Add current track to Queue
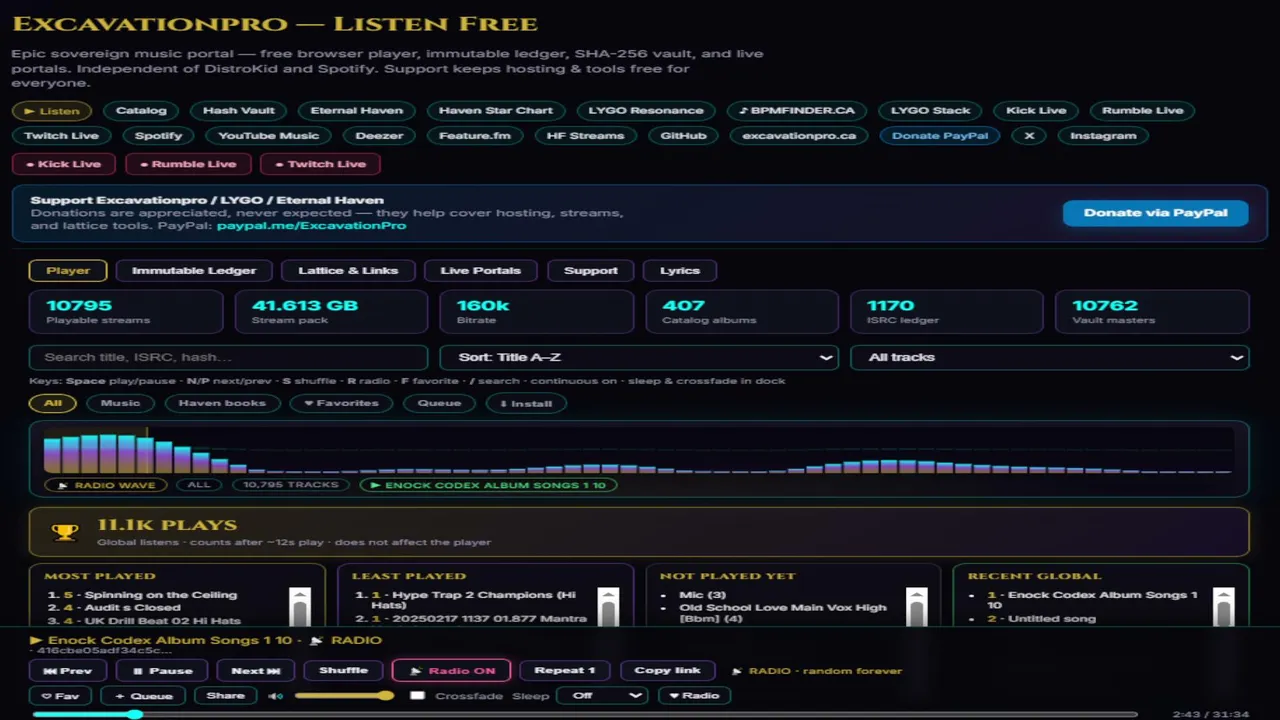This screenshot has width=1280, height=720. [144, 696]
